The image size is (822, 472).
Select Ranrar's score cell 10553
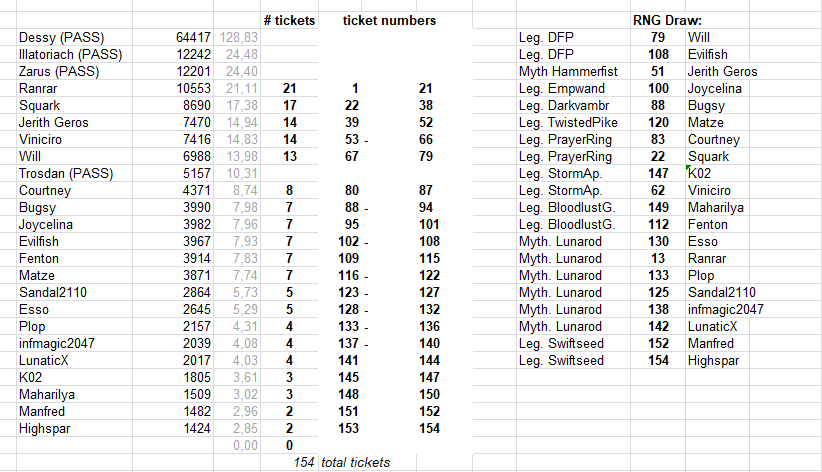click(x=173, y=88)
